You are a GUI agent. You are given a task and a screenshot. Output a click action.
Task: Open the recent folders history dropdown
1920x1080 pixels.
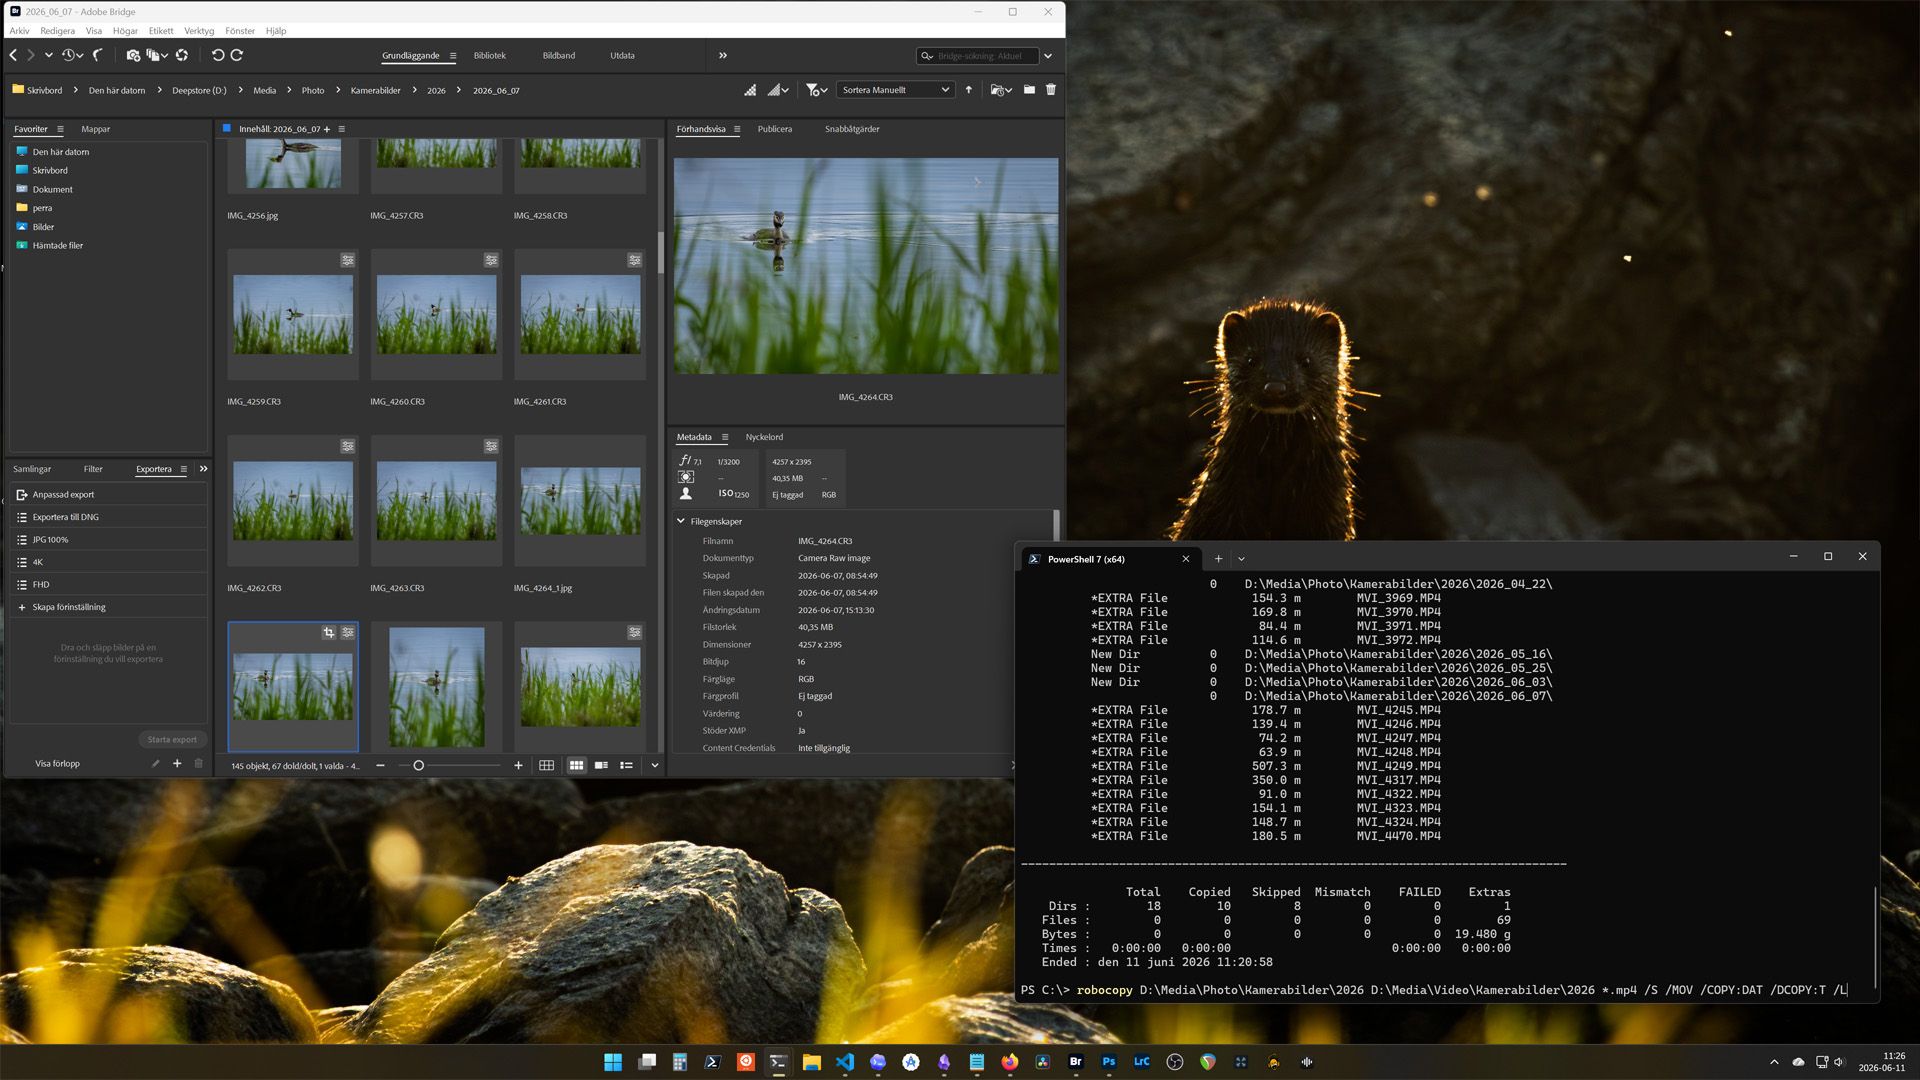pyautogui.click(x=72, y=56)
